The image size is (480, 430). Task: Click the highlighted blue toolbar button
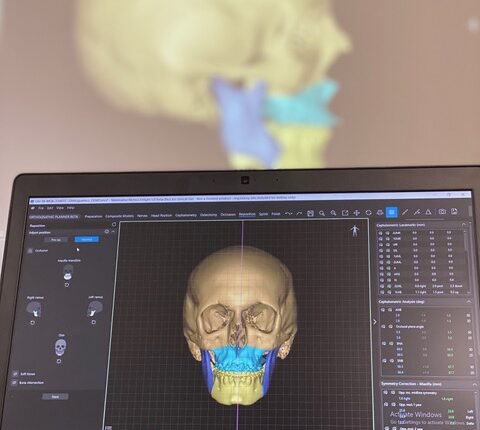click(x=392, y=212)
